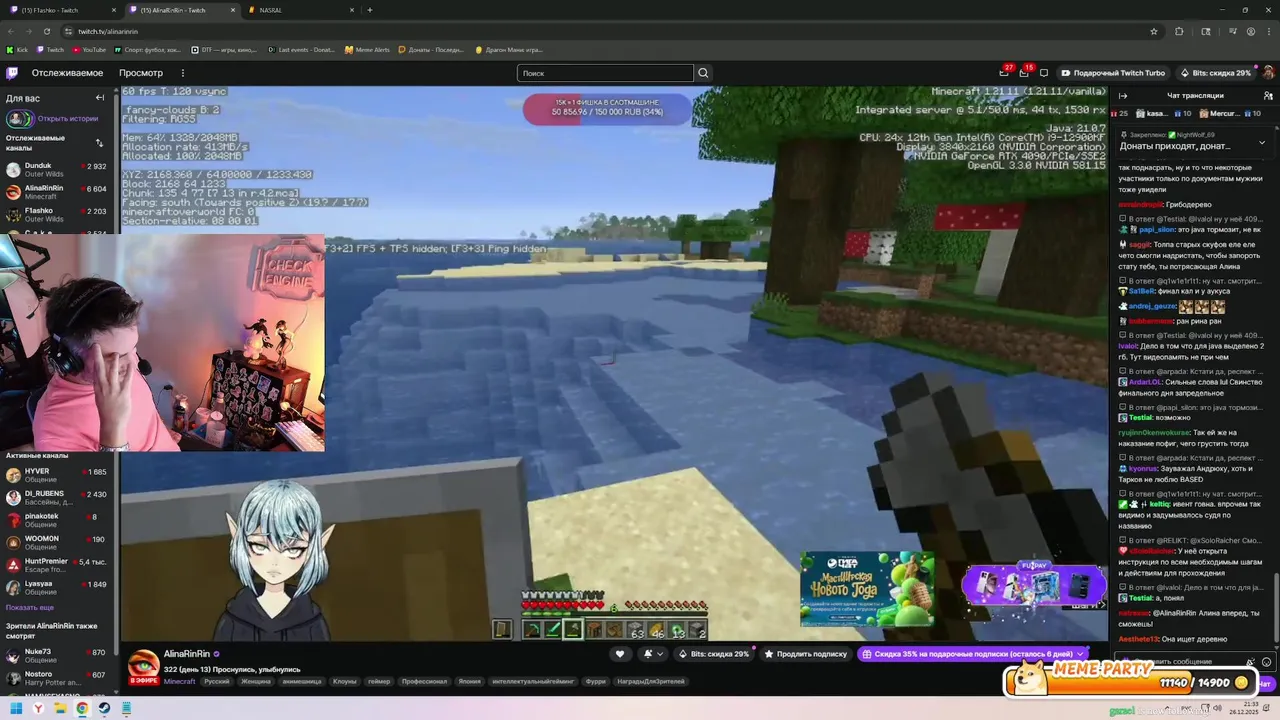Image resolution: width=1280 pixels, height=720 pixels.
Task: Click the Подарочный Twitch Turbo button
Action: tap(1113, 73)
